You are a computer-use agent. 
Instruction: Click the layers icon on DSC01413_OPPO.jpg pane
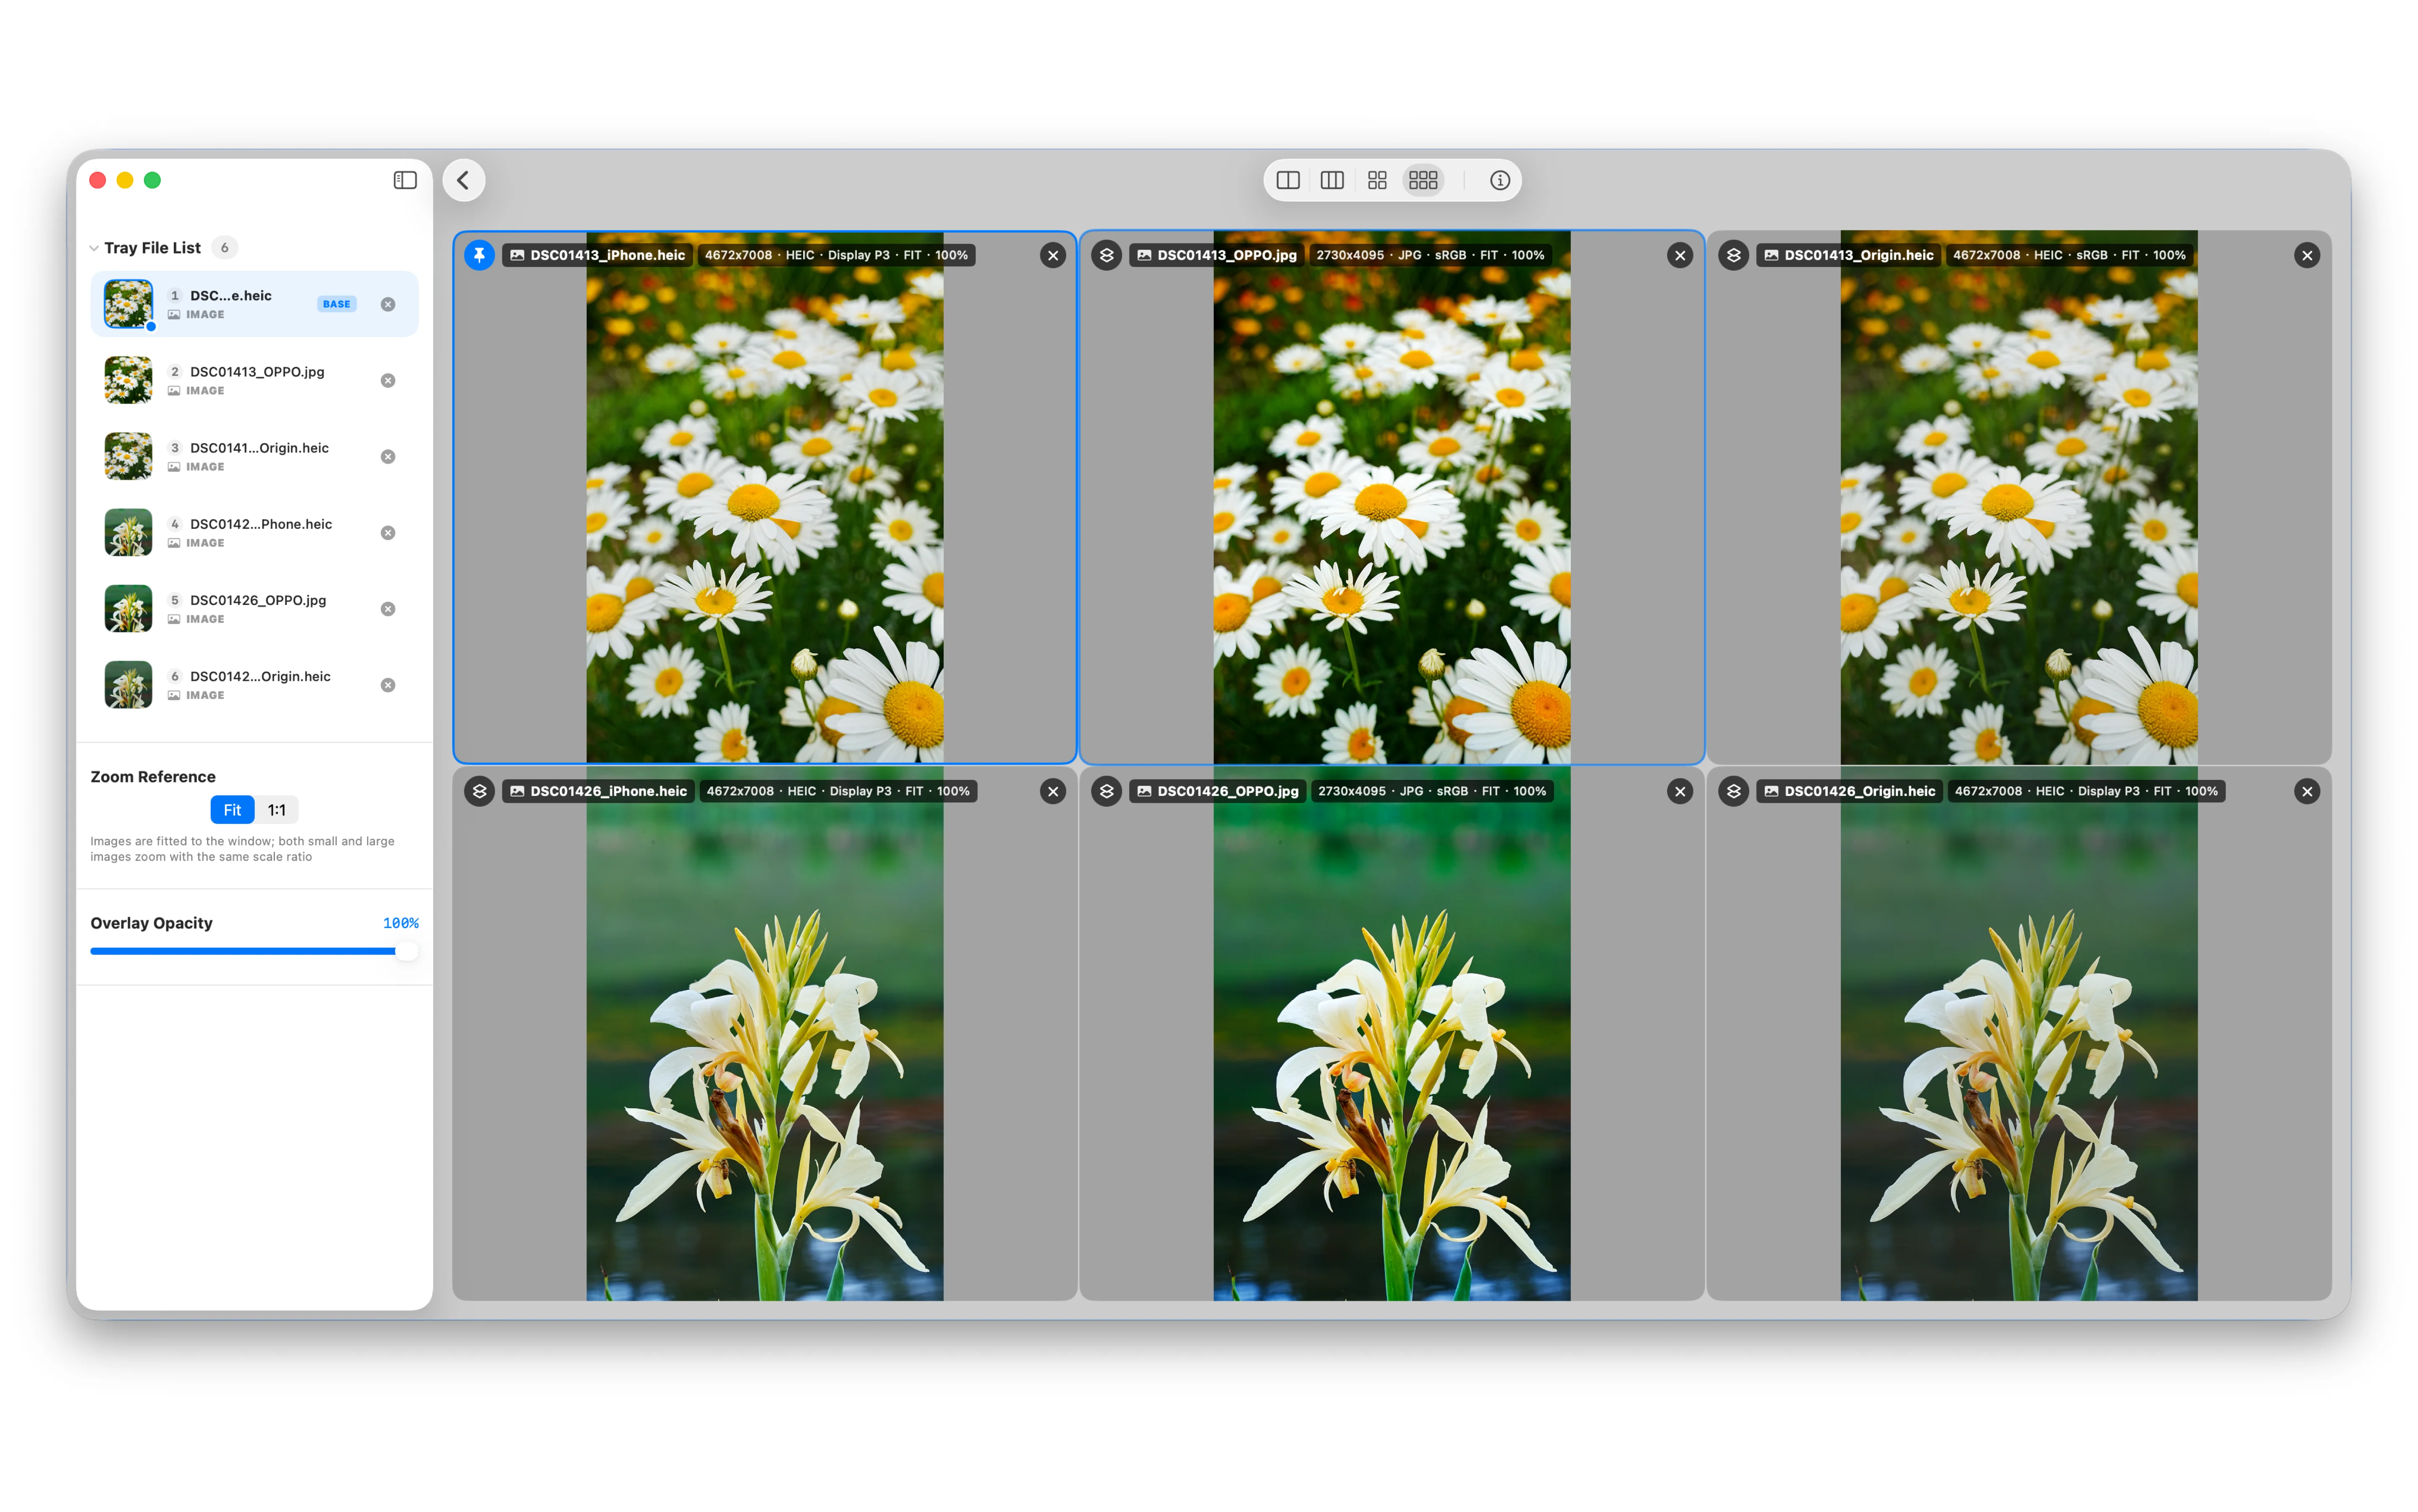[x=1106, y=255]
